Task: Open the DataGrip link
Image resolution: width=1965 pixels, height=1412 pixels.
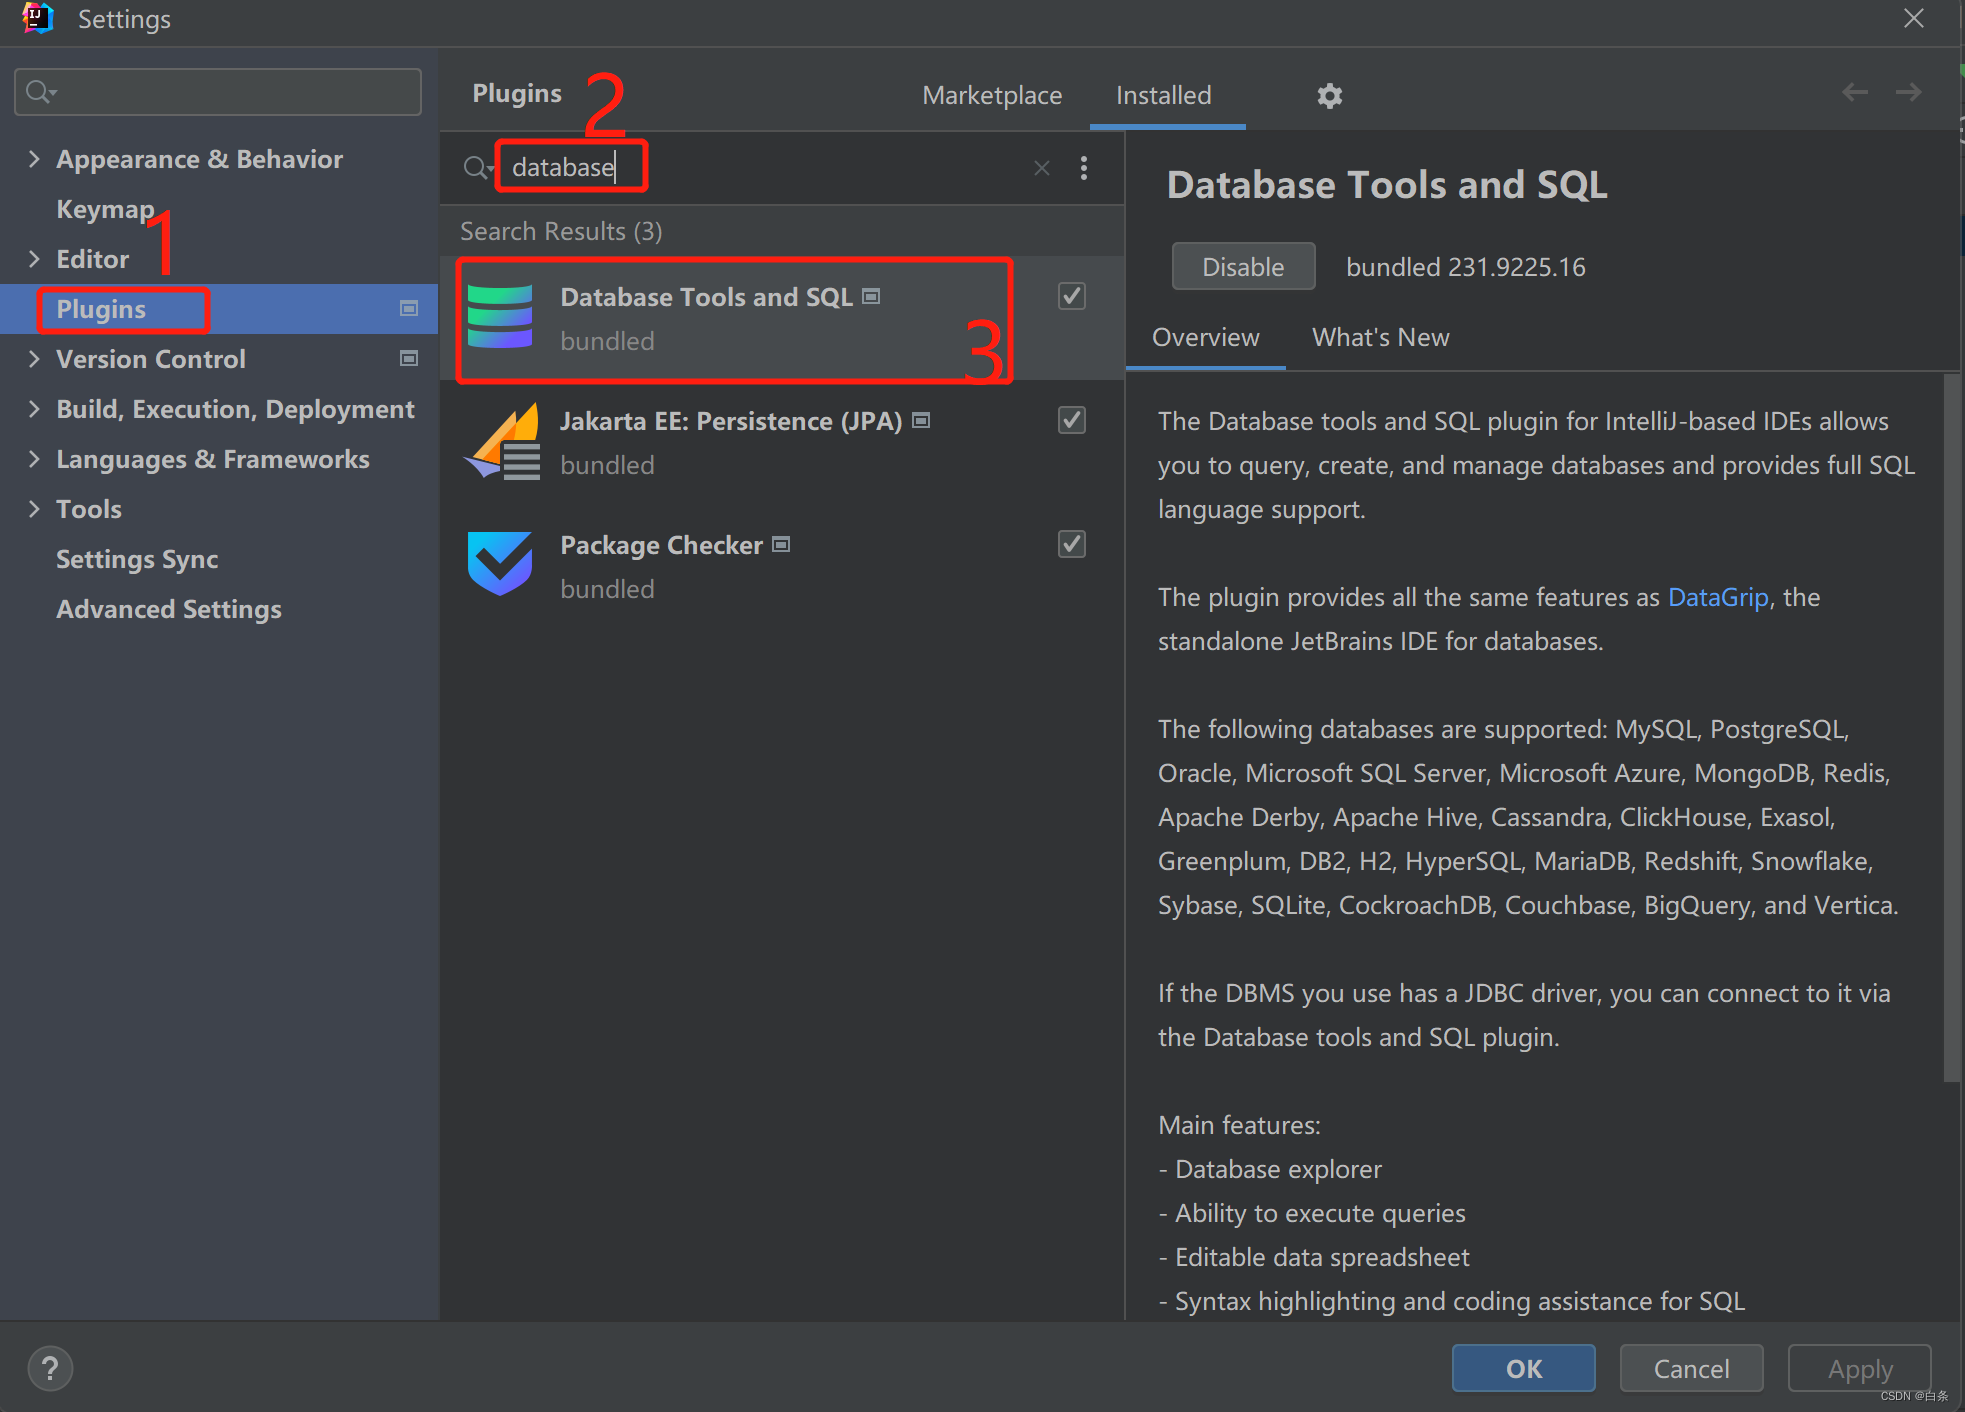Action: [x=1718, y=597]
